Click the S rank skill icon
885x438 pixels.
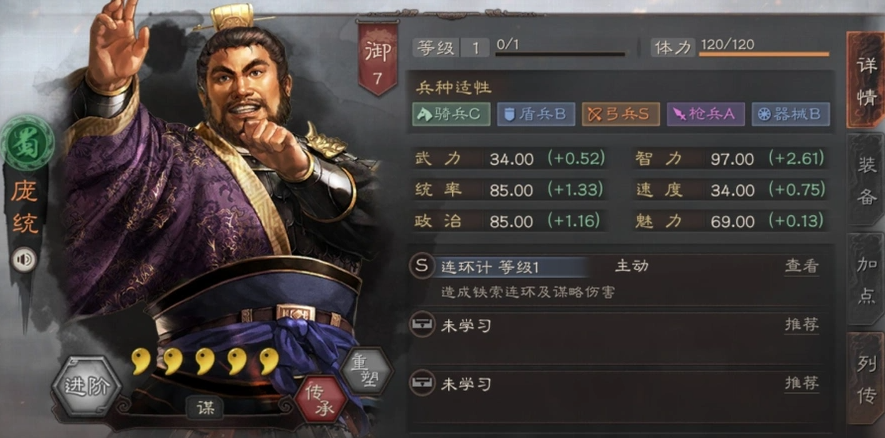click(x=422, y=266)
